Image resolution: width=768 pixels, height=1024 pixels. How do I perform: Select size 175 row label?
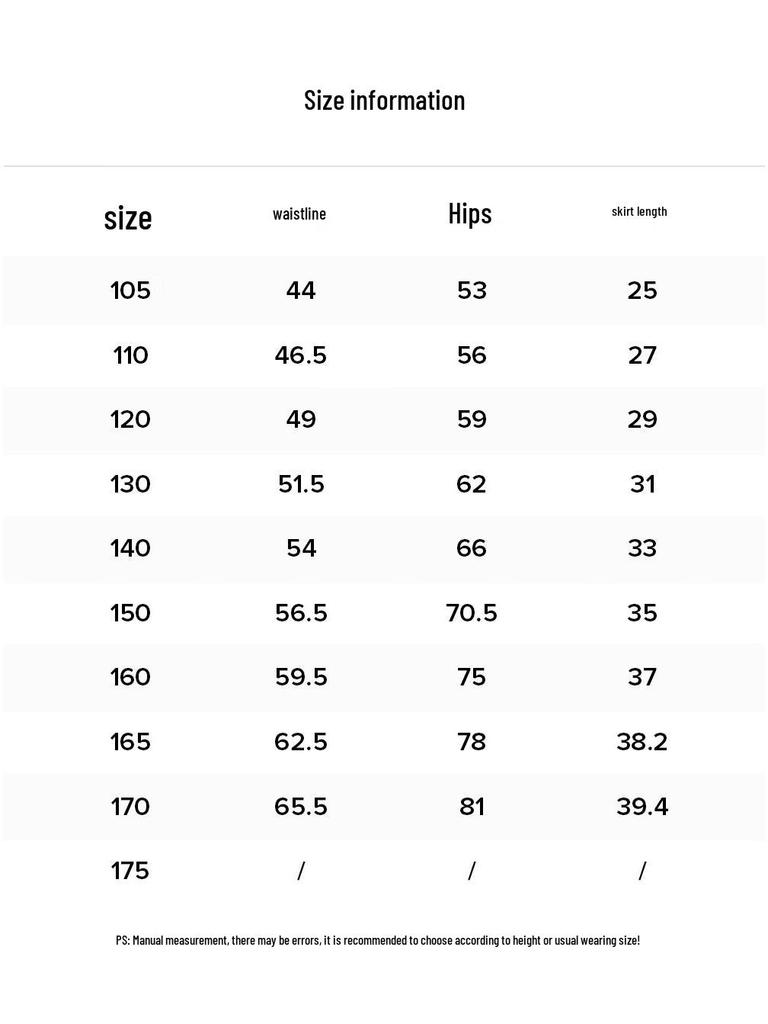(130, 871)
